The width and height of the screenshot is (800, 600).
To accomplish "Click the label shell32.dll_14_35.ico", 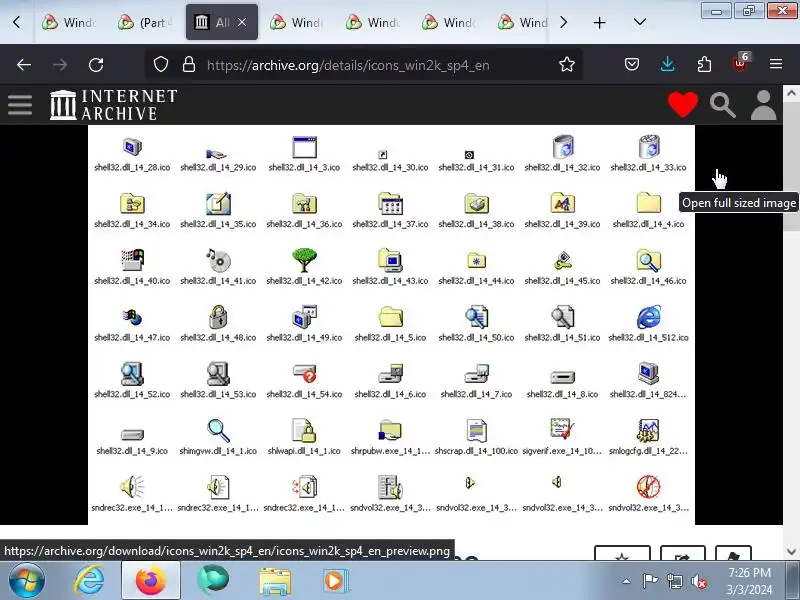I will click(x=218, y=224).
